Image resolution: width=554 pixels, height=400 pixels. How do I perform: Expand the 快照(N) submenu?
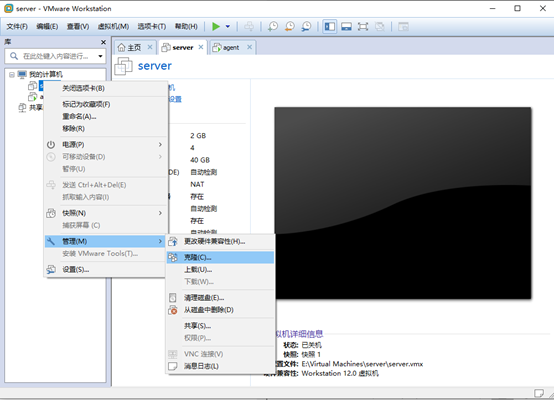(x=106, y=213)
